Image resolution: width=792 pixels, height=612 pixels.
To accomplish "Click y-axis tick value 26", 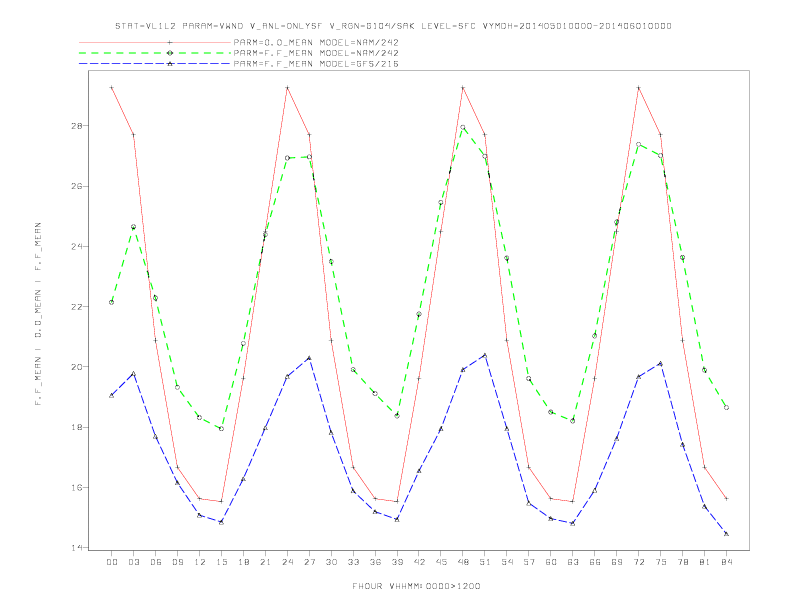I will 76,186.
